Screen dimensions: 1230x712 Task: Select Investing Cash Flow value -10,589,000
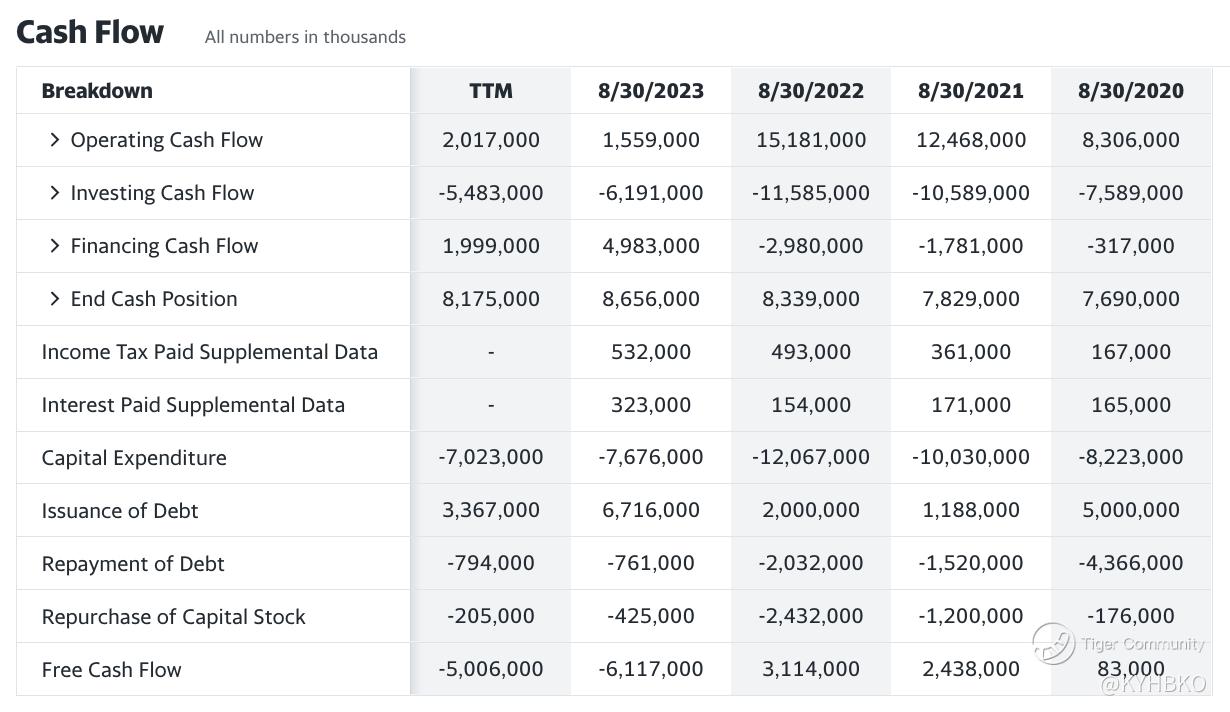click(971, 193)
